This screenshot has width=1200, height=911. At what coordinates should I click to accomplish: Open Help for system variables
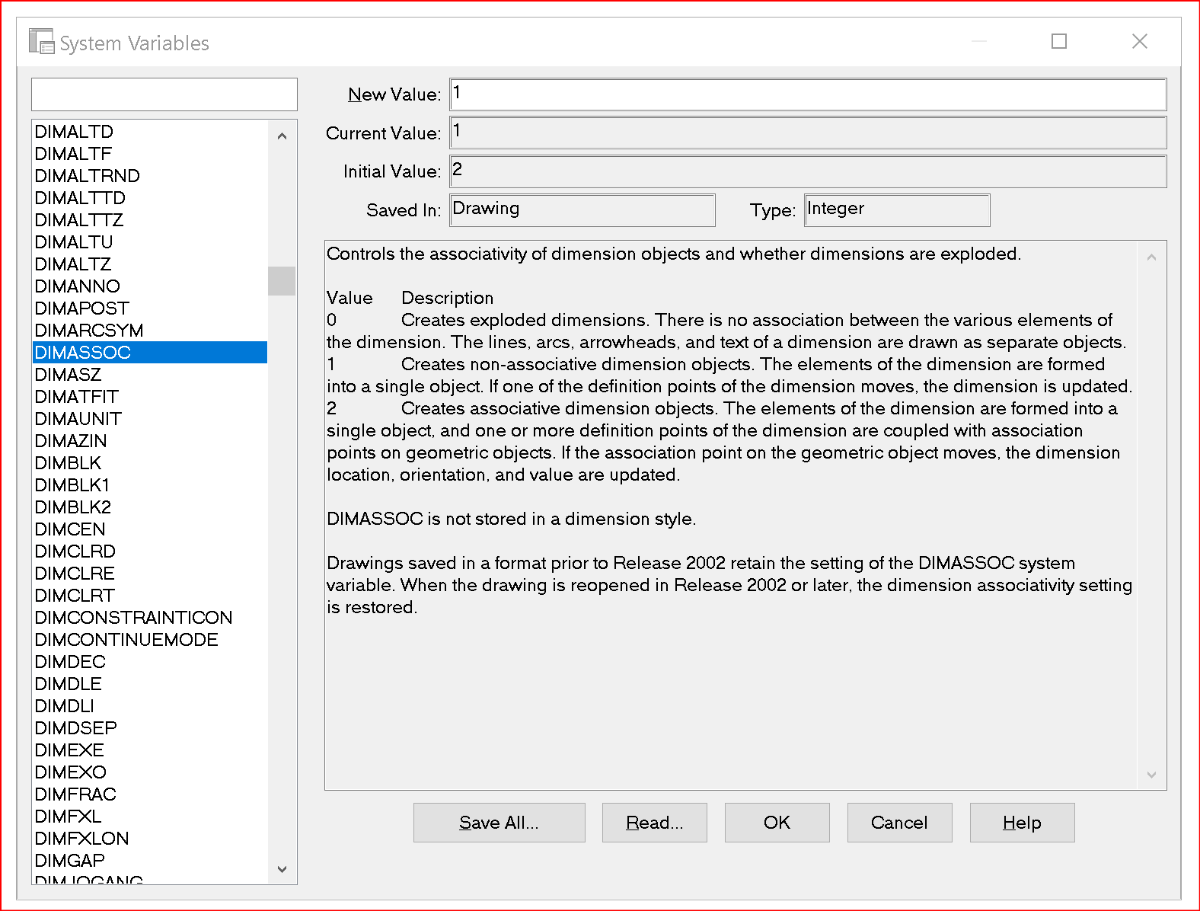click(x=1022, y=823)
